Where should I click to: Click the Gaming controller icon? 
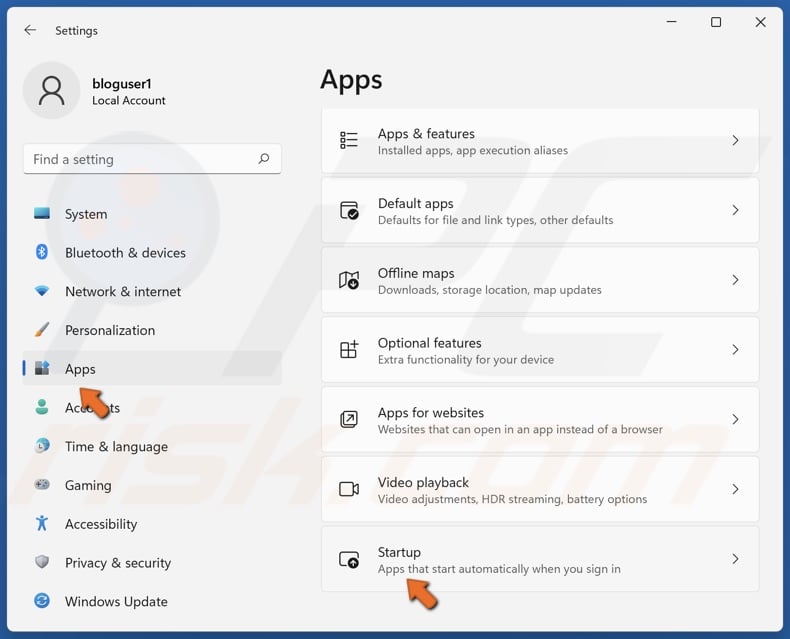coord(42,484)
